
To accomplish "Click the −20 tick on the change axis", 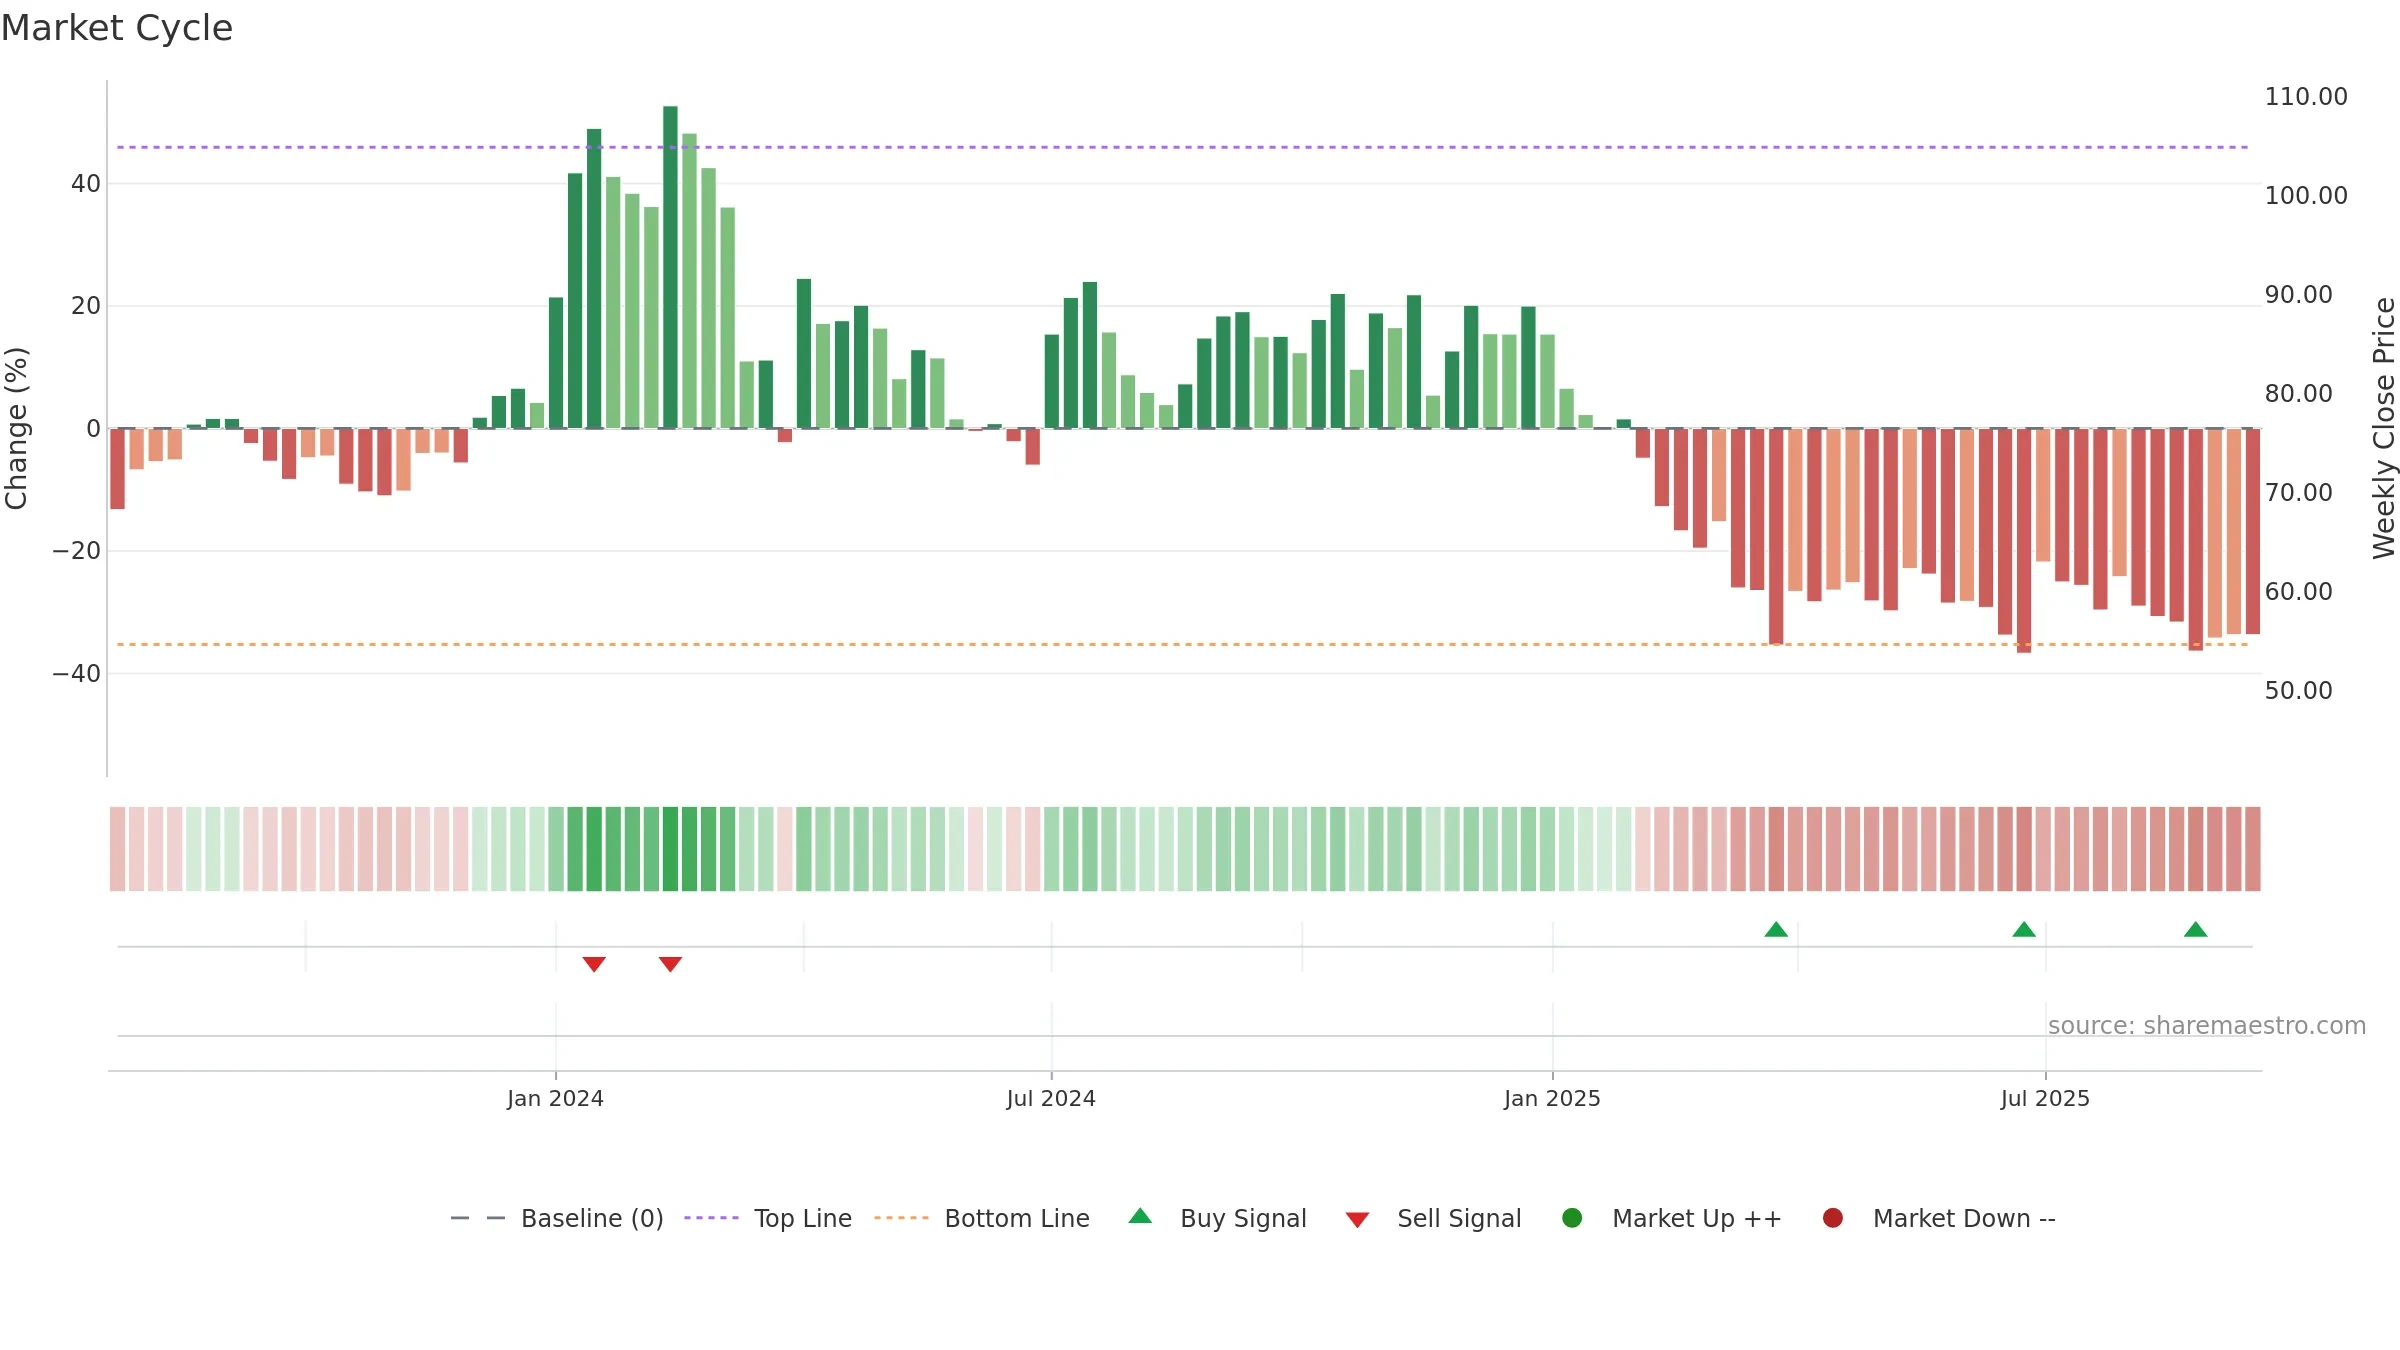I will tap(77, 551).
